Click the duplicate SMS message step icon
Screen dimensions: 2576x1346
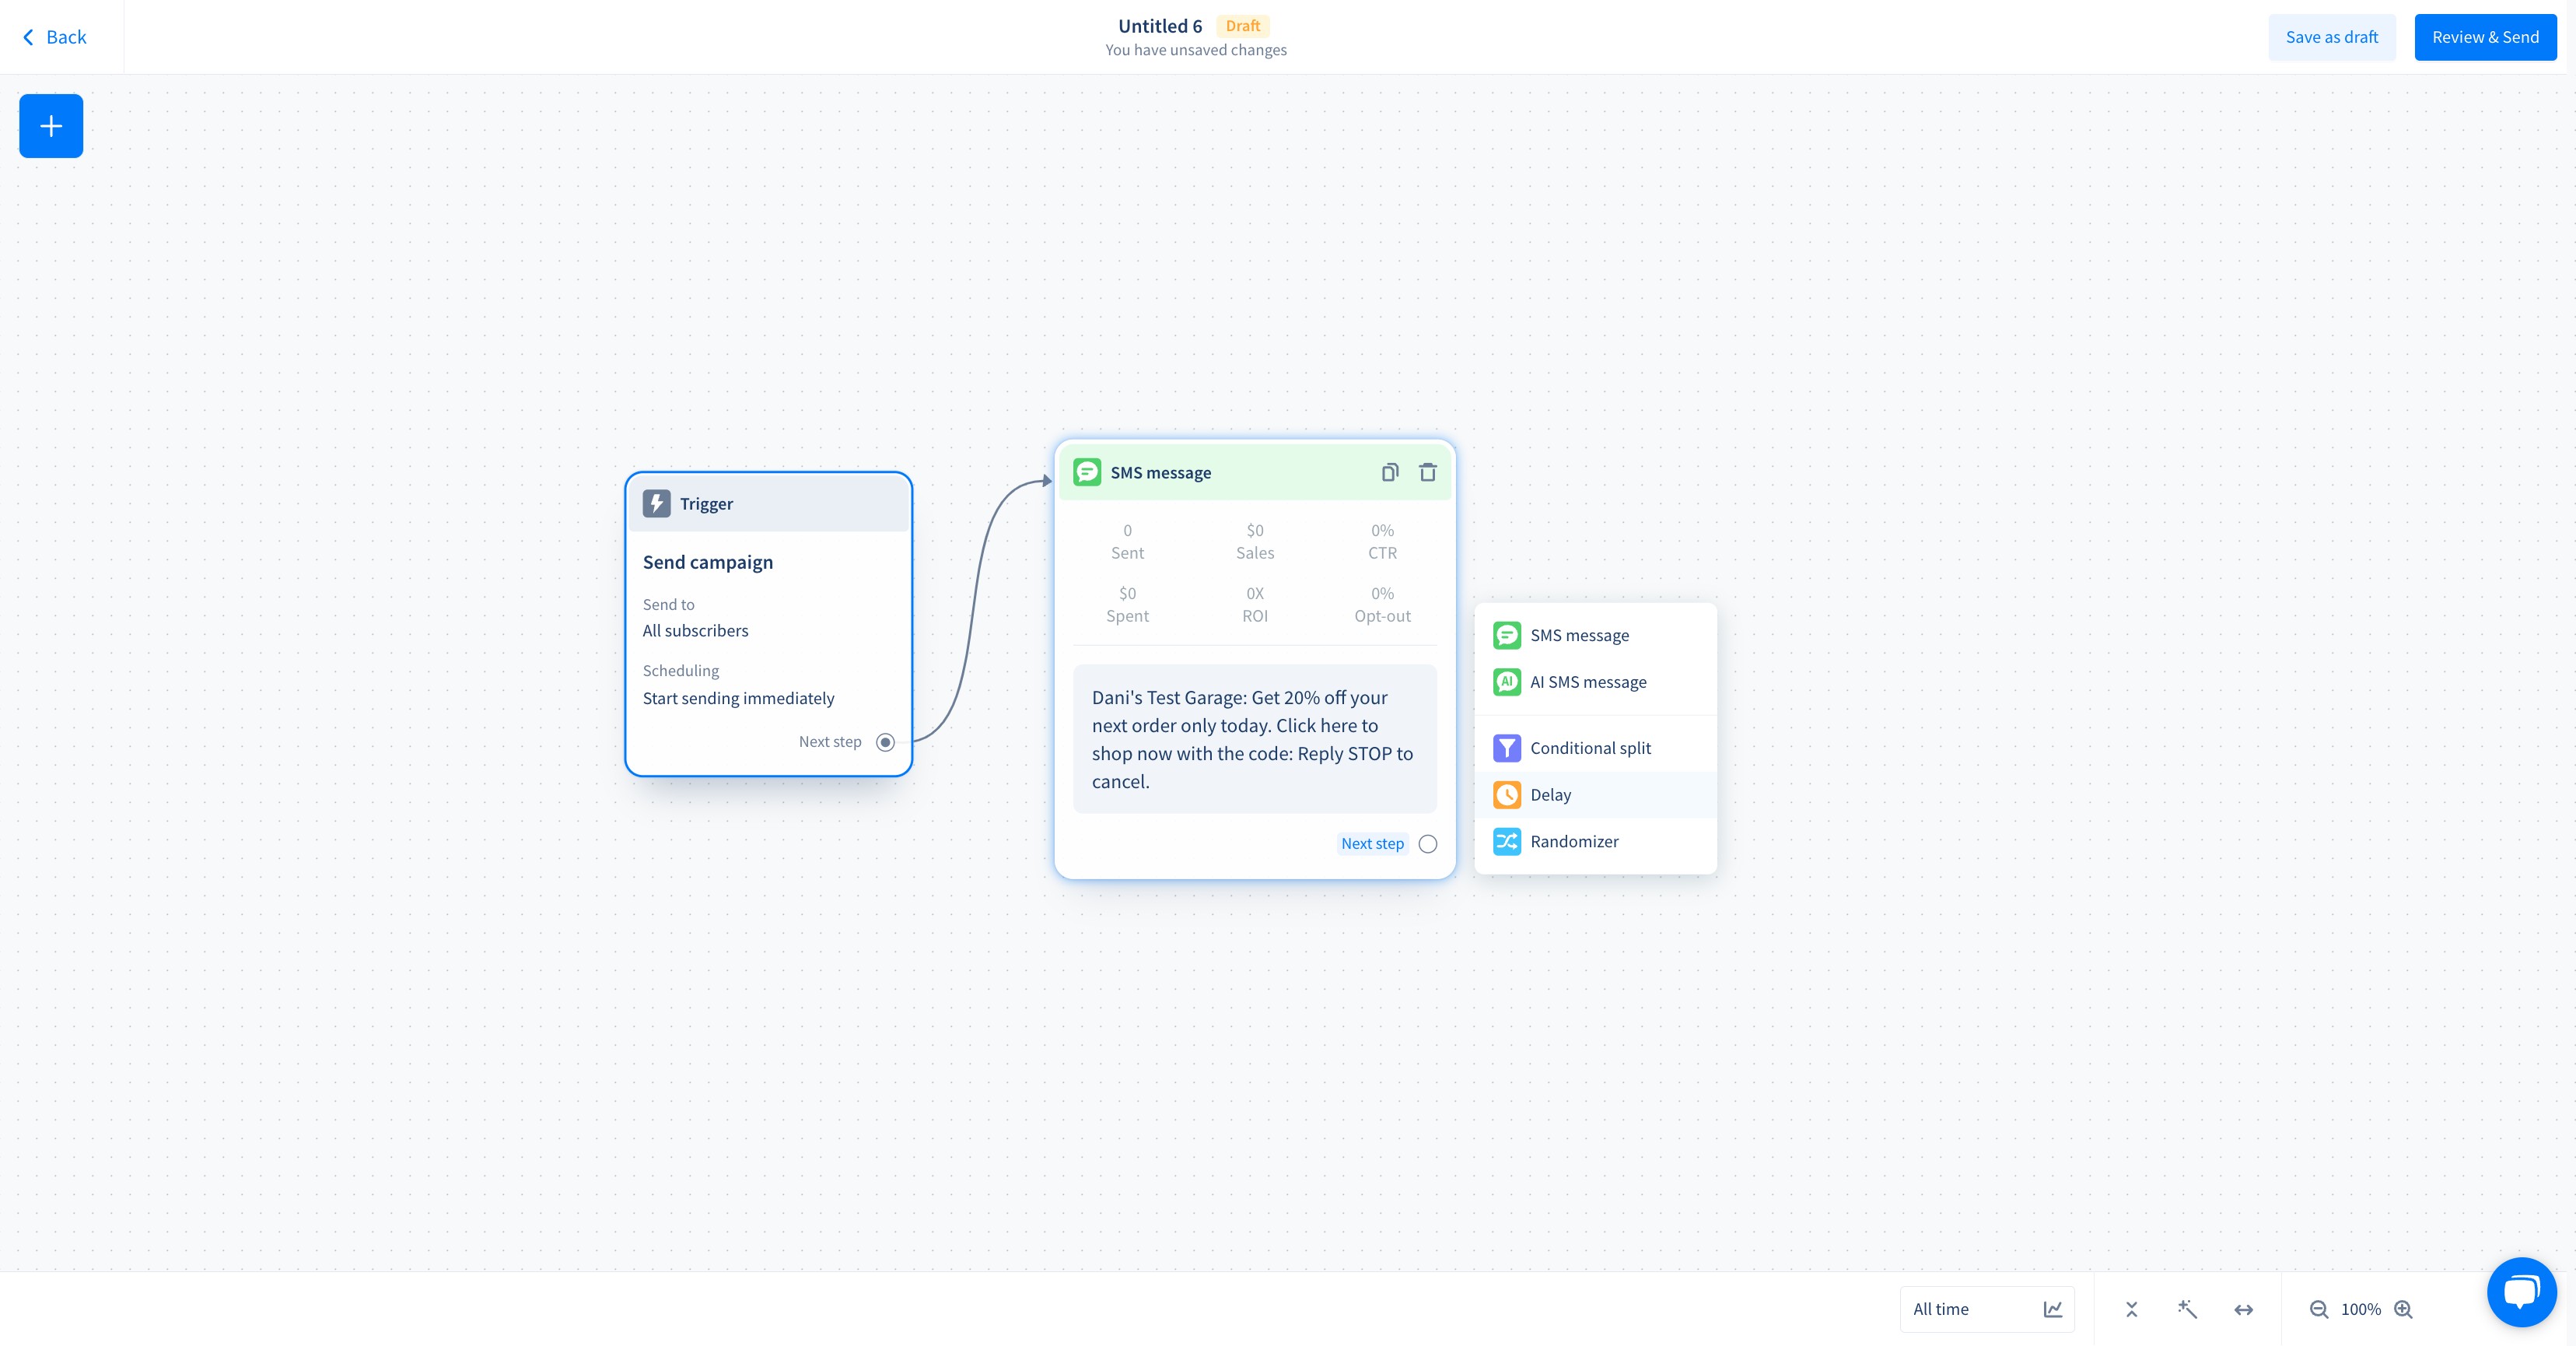[x=1389, y=472]
